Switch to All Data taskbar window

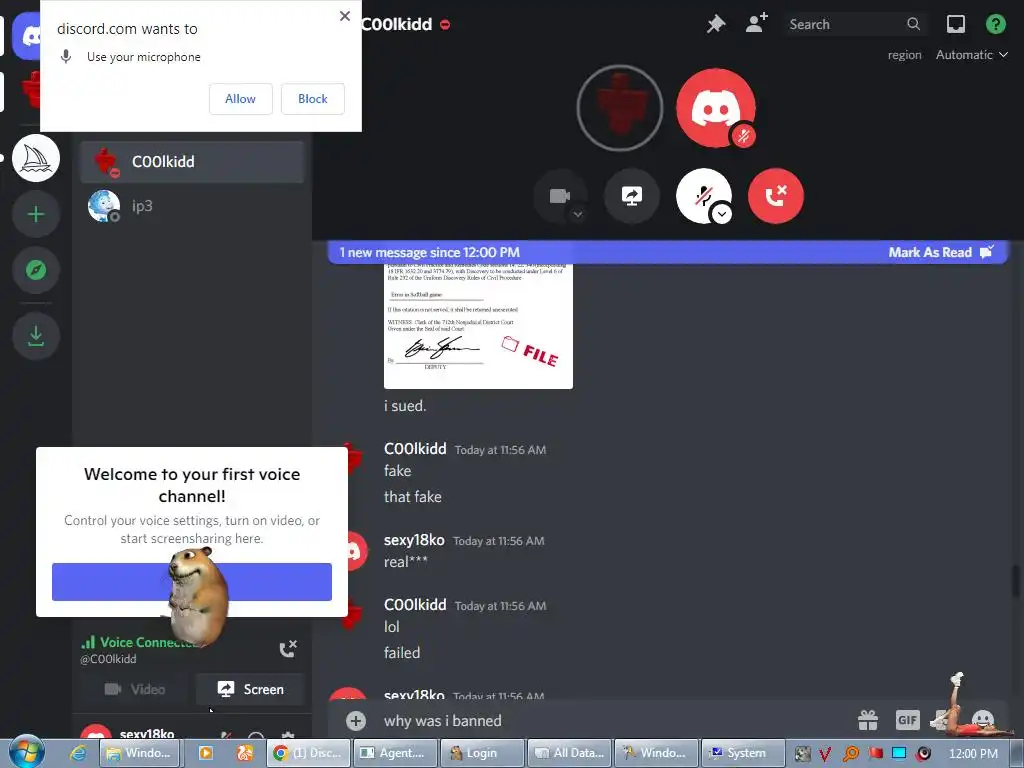click(x=569, y=754)
